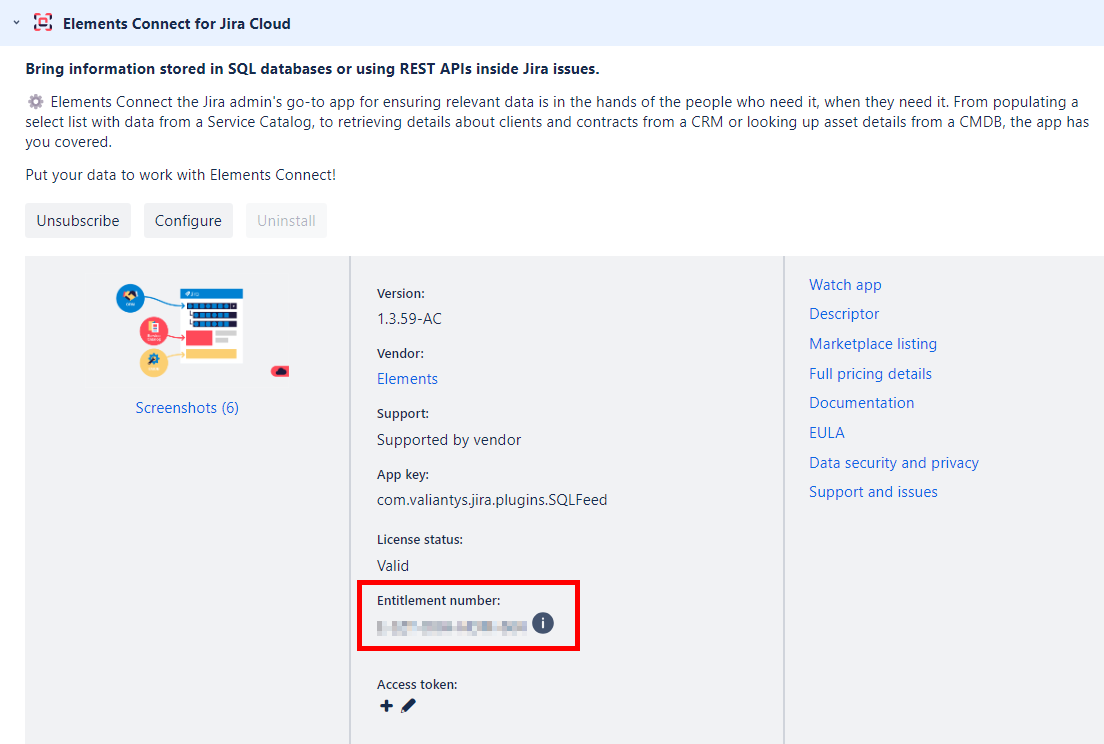Follow the Elements vendor link
The width and height of the screenshot is (1104, 744).
pos(407,379)
